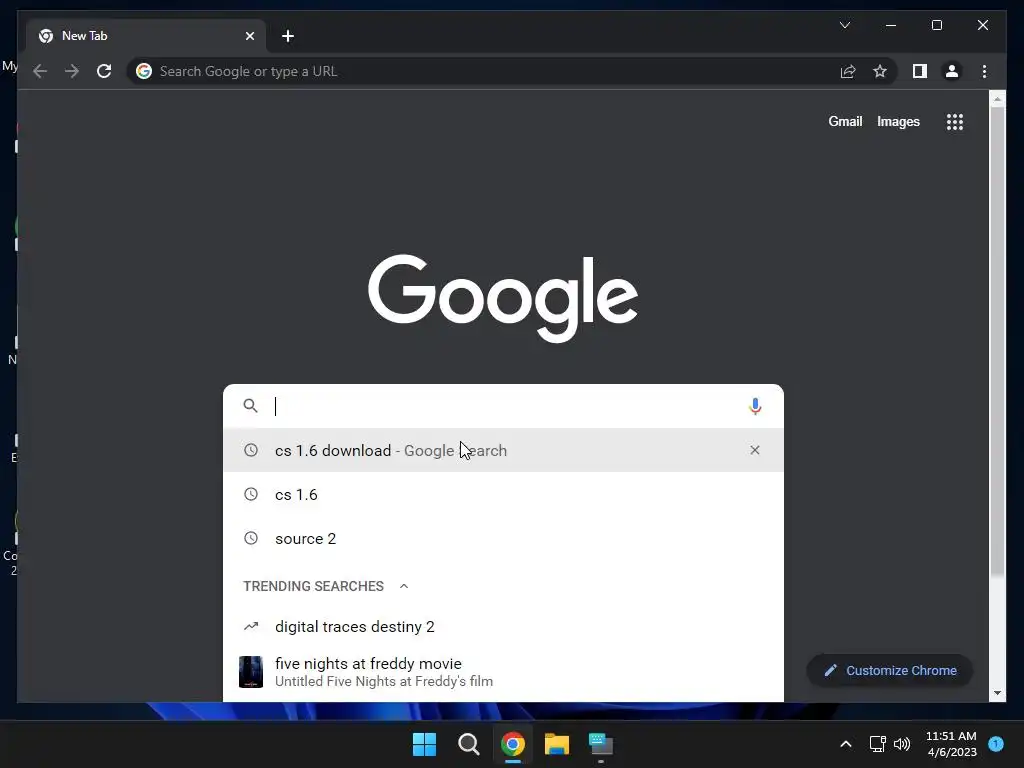Open the Google apps grid
This screenshot has width=1024, height=768.
click(x=955, y=121)
